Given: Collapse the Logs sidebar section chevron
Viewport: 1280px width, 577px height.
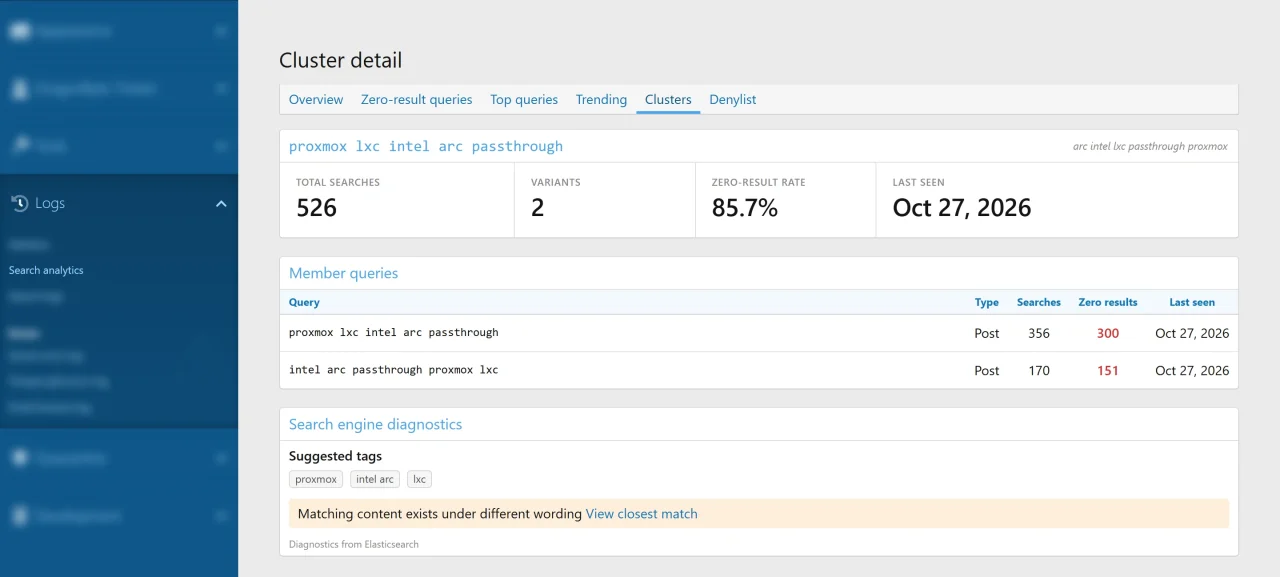Looking at the screenshot, I should pyautogui.click(x=221, y=203).
